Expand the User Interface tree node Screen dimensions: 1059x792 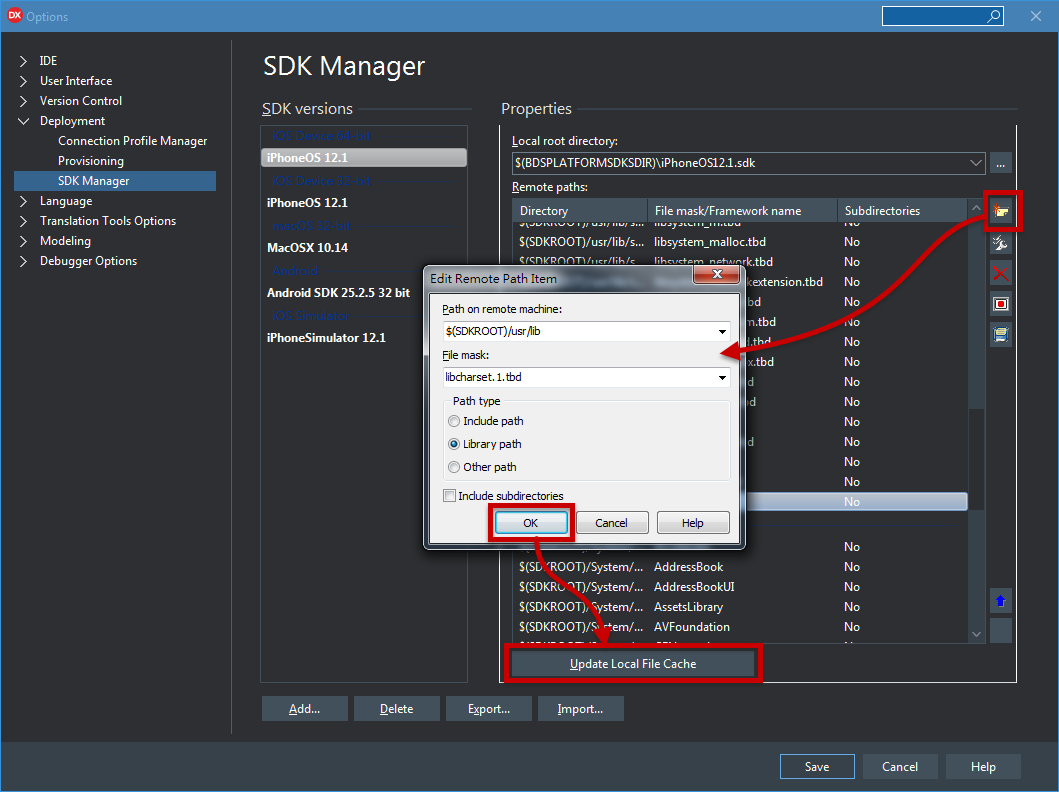tap(24, 81)
